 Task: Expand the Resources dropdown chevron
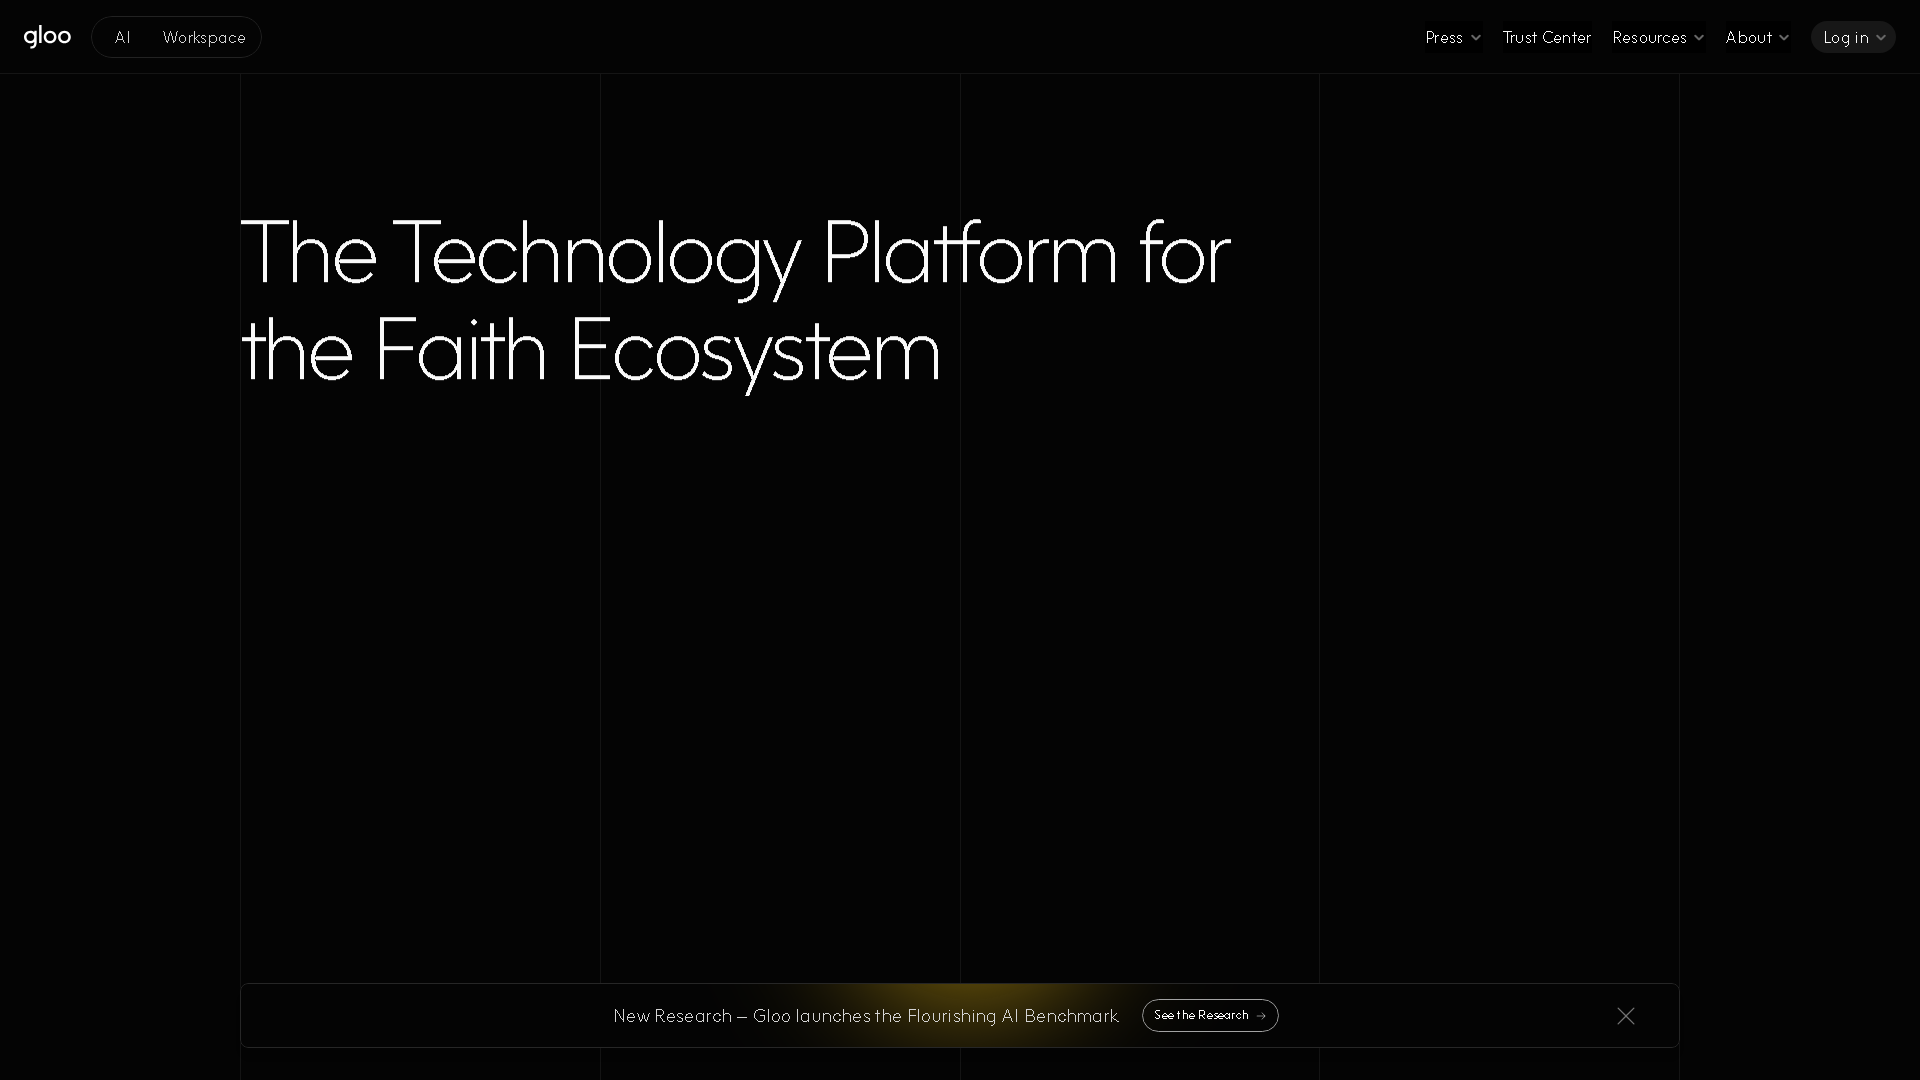click(1699, 38)
